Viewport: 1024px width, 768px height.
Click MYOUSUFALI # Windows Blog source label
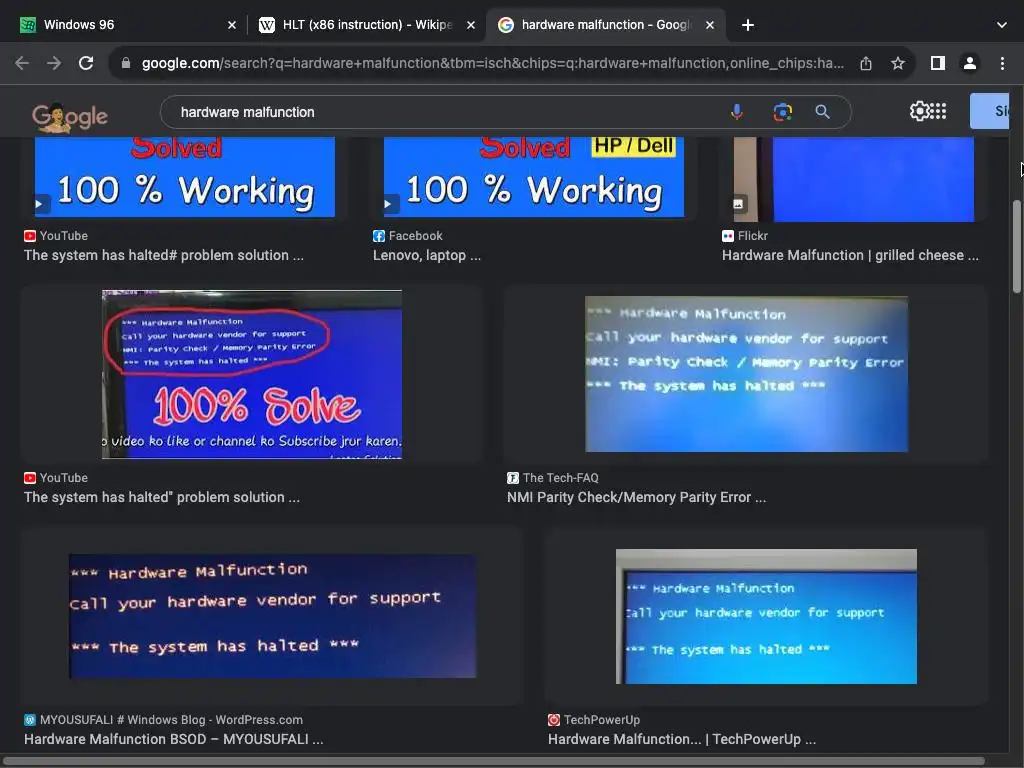pos(171,720)
